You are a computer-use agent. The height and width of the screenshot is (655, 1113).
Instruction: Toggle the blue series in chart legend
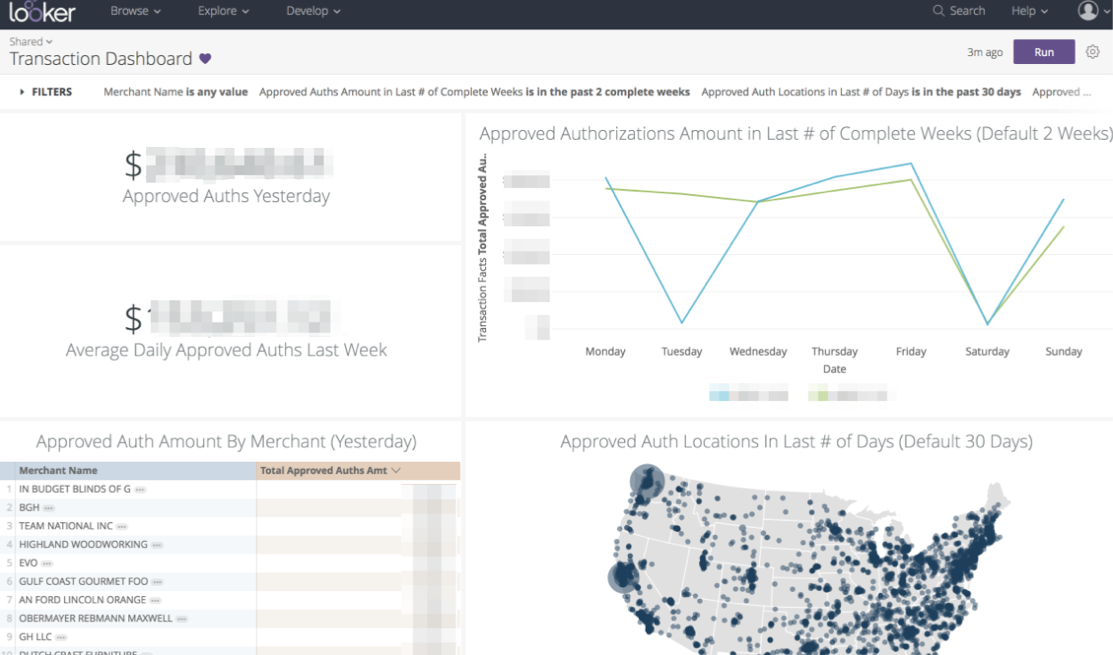pos(719,395)
